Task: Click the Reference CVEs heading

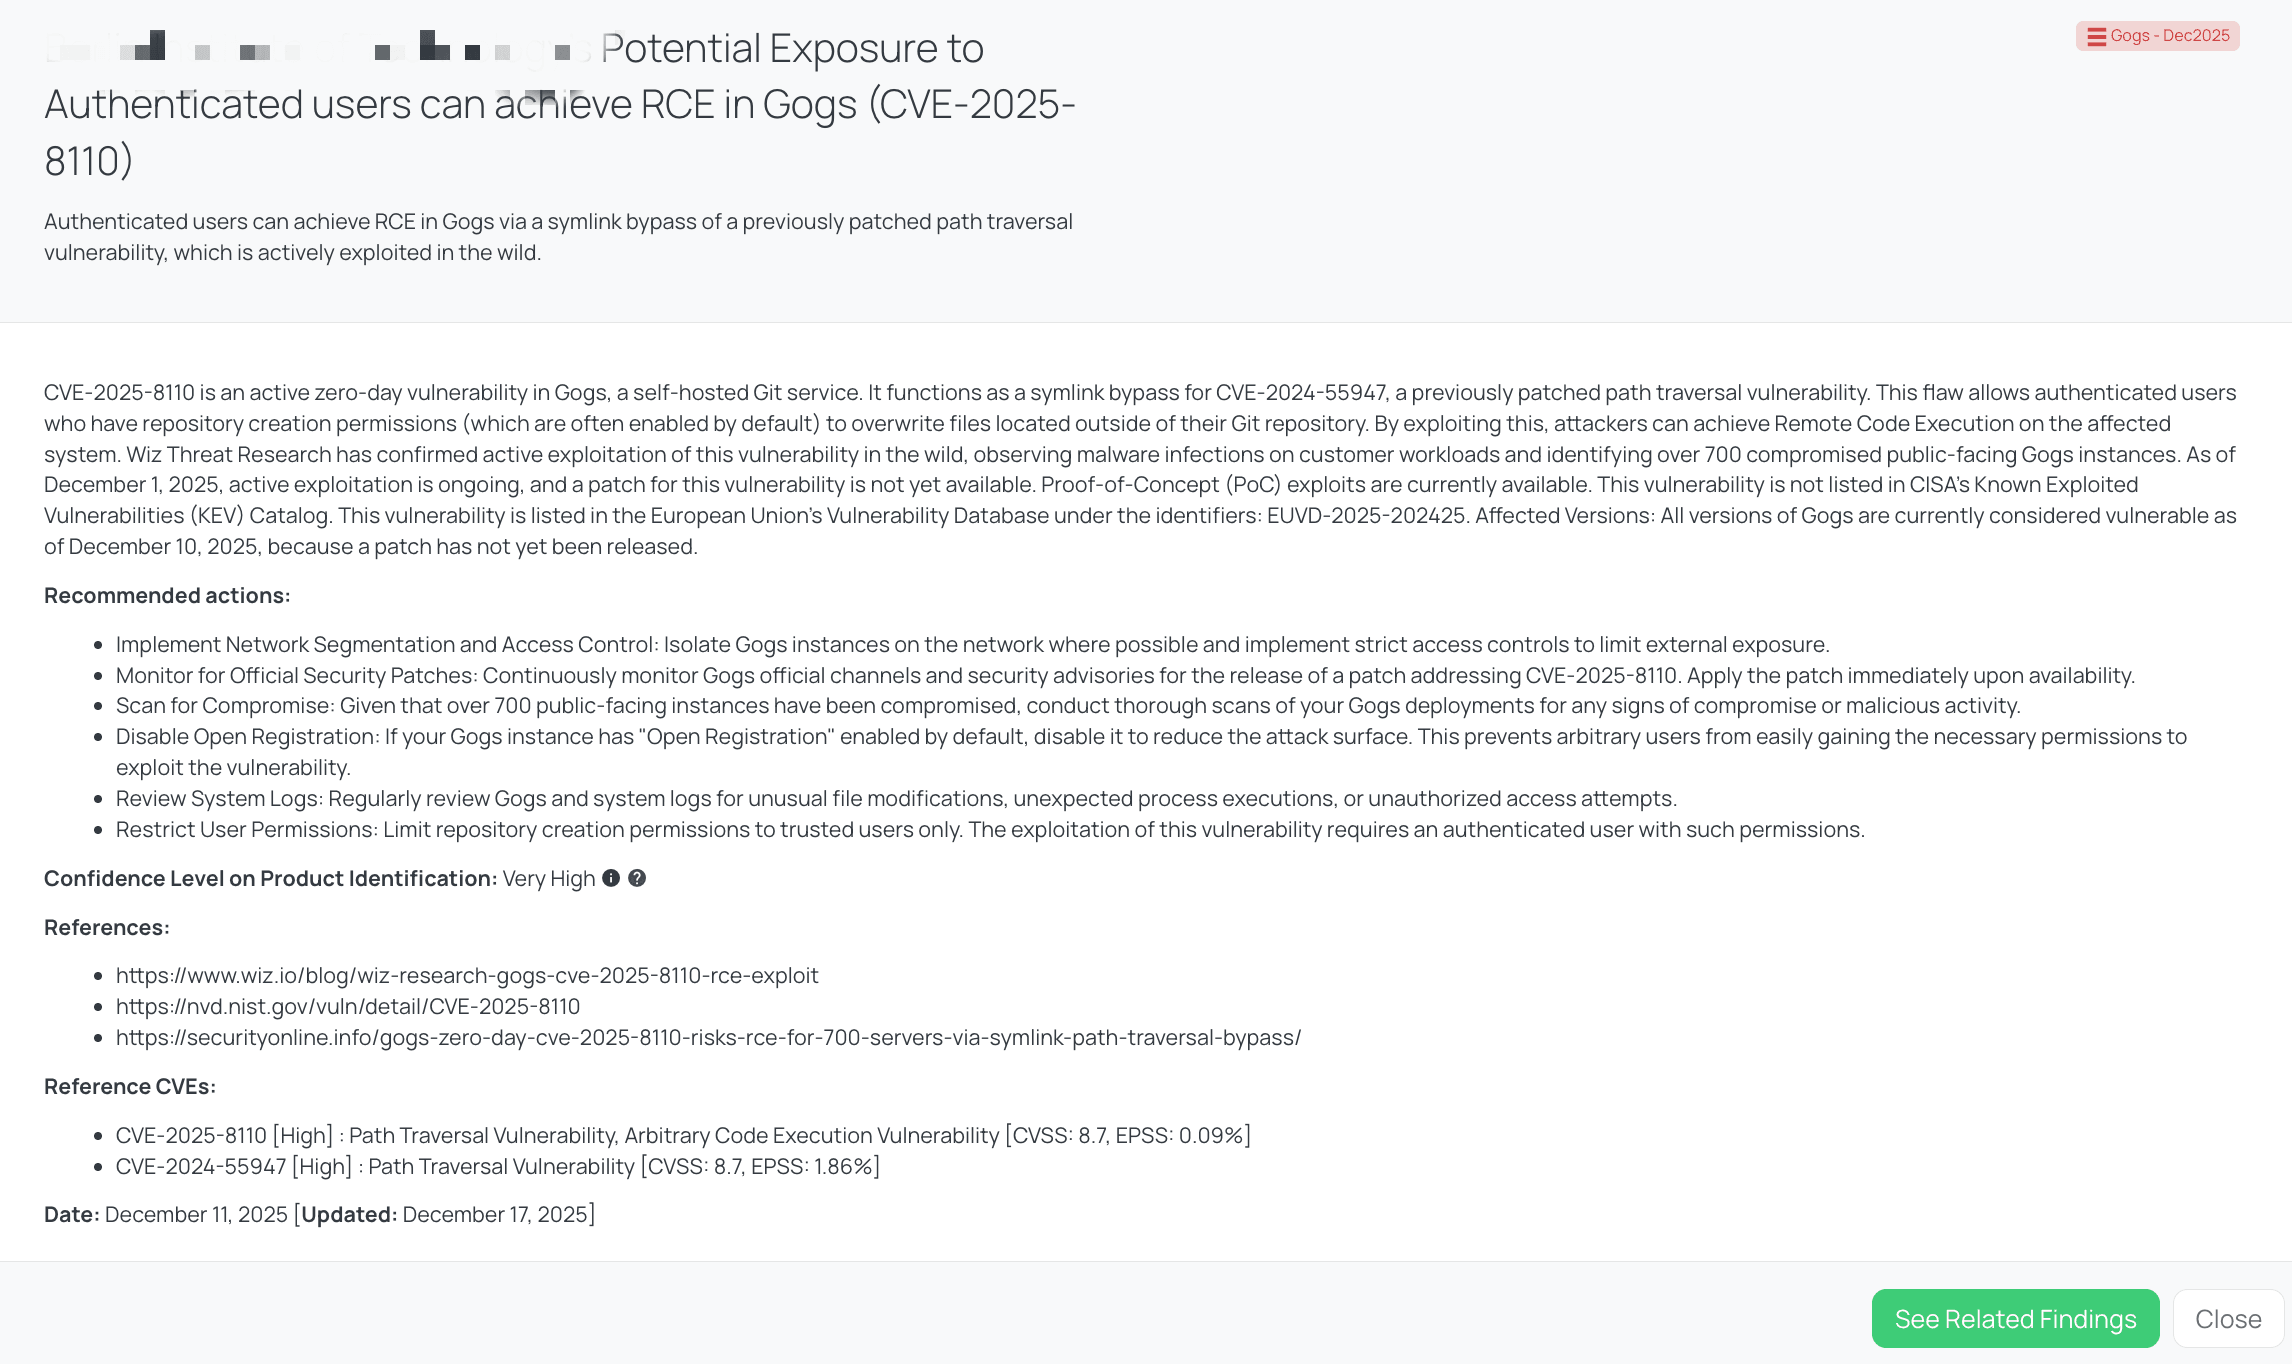Action: click(x=130, y=1086)
